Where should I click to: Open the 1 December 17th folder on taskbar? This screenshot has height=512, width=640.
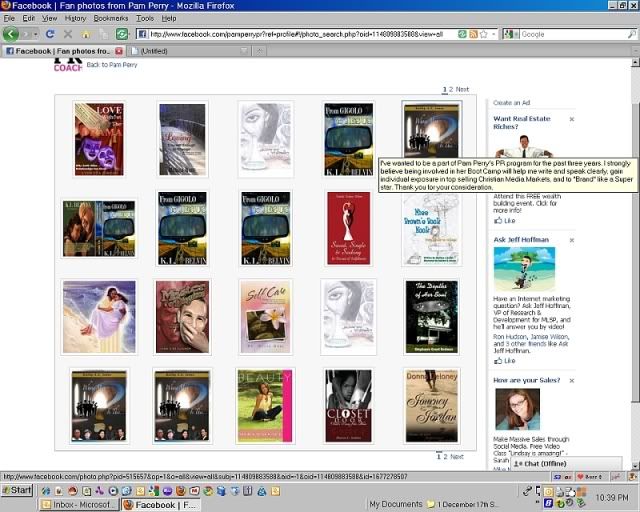[463, 504]
